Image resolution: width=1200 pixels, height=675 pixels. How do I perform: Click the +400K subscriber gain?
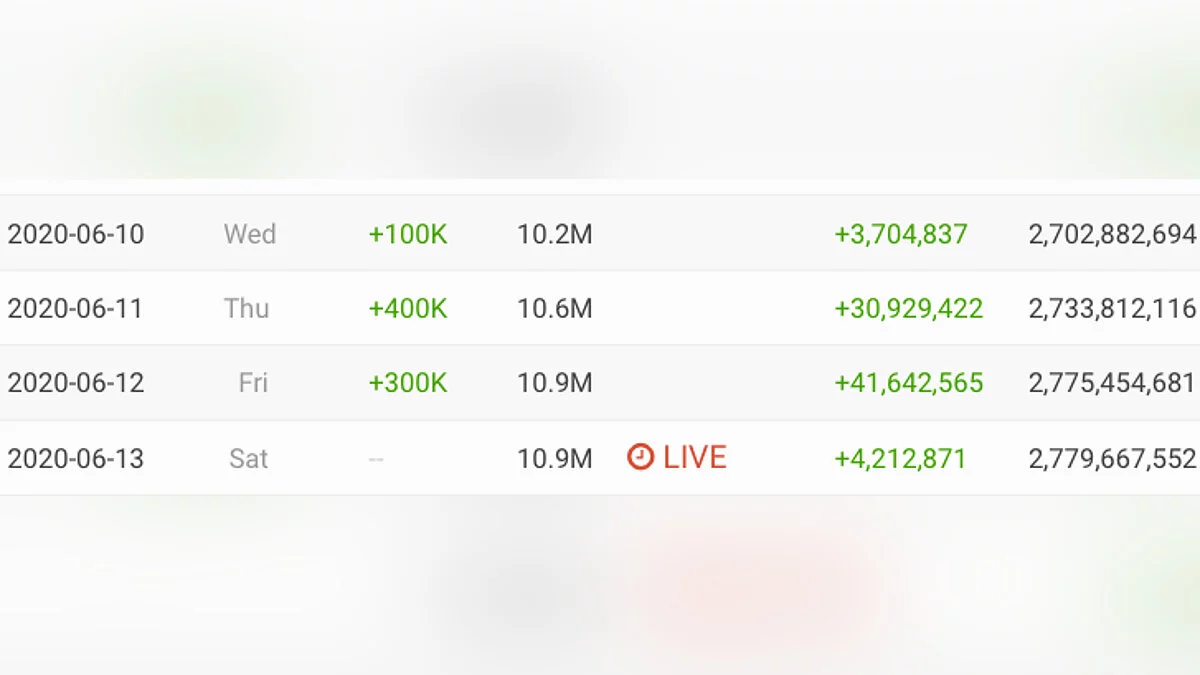point(408,308)
